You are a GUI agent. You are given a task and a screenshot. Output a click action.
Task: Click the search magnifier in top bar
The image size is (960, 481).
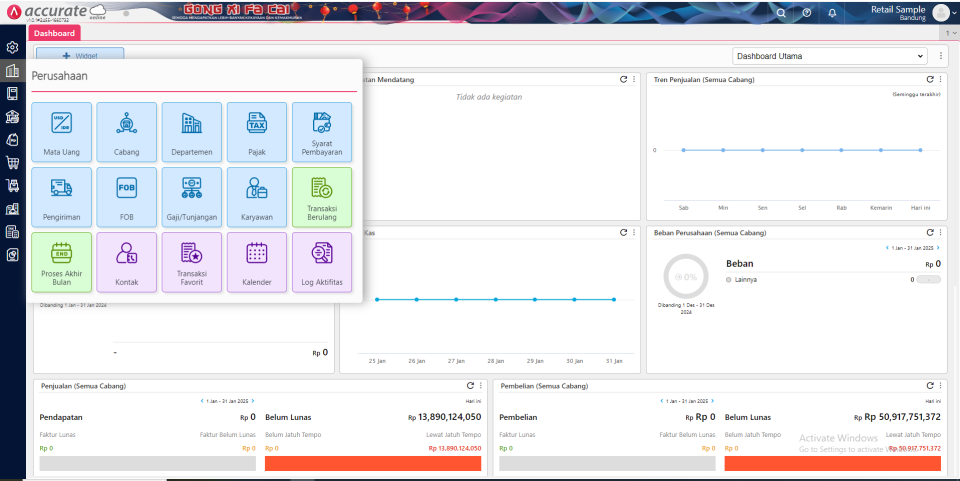coord(781,13)
